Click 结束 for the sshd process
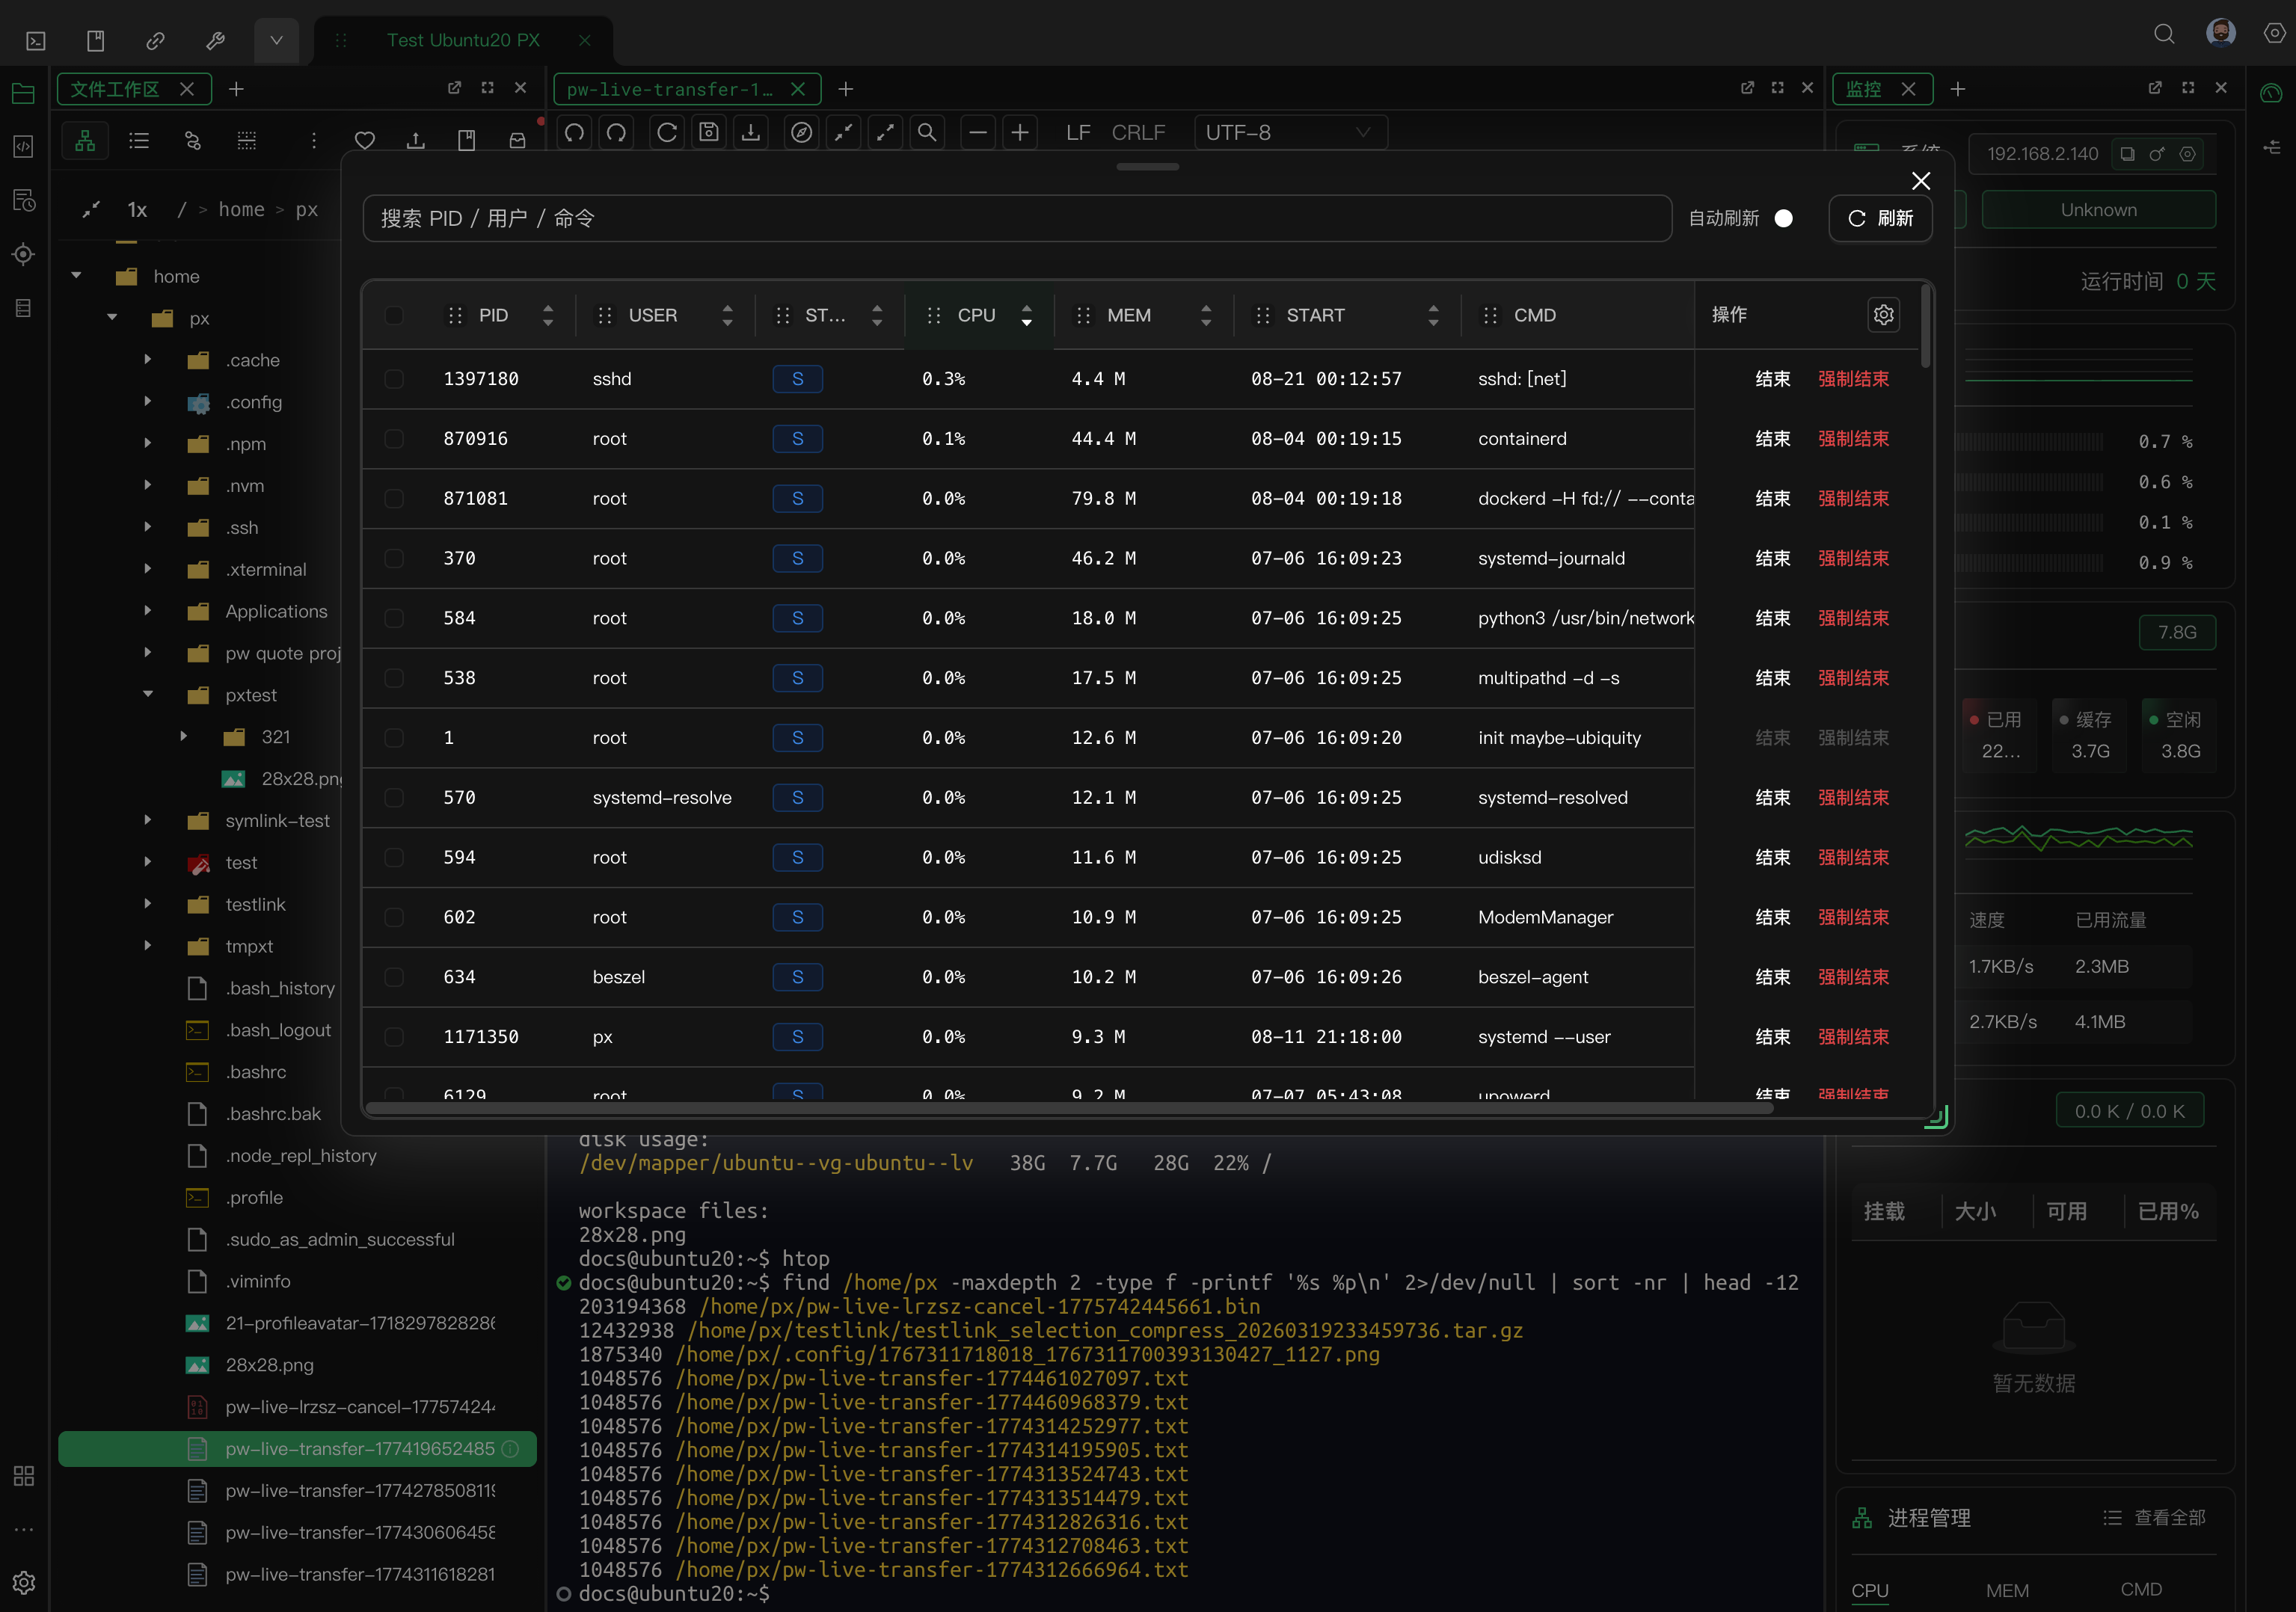 [x=1773, y=379]
